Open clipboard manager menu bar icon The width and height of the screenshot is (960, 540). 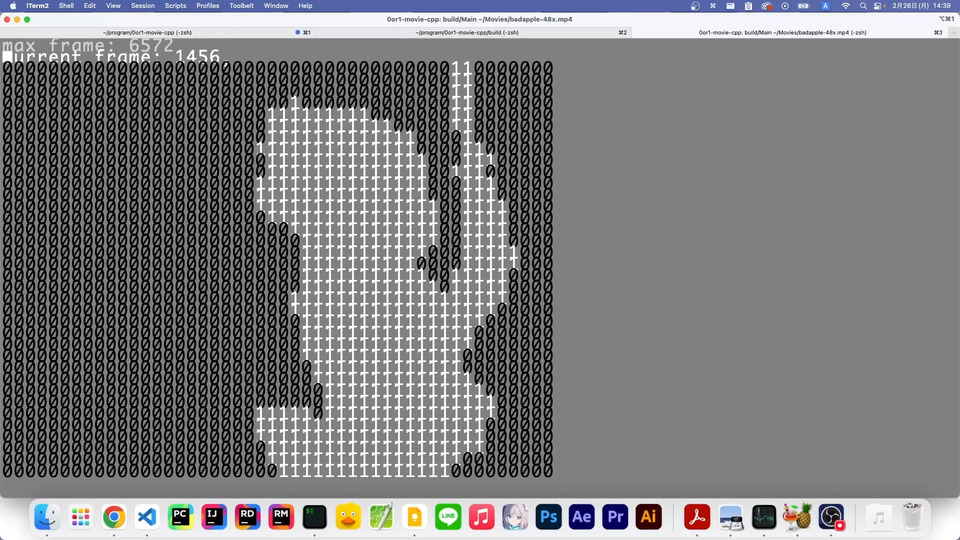pyautogui.click(x=748, y=6)
